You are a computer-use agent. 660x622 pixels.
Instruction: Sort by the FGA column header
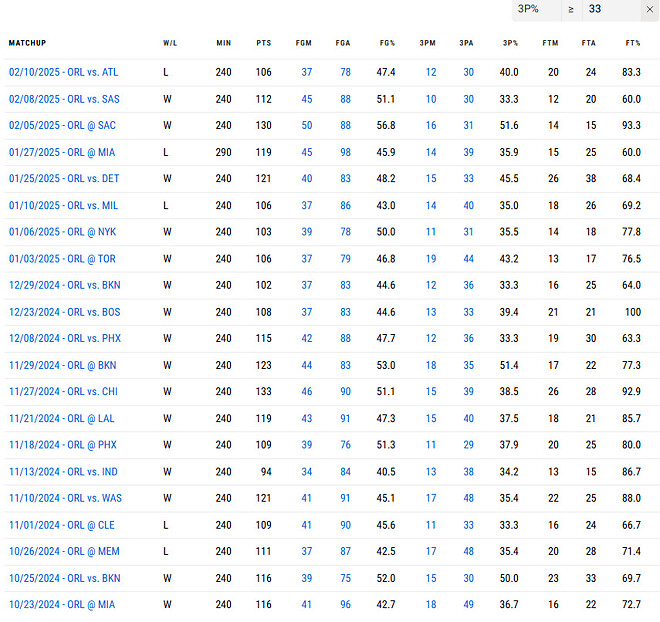[x=343, y=43]
